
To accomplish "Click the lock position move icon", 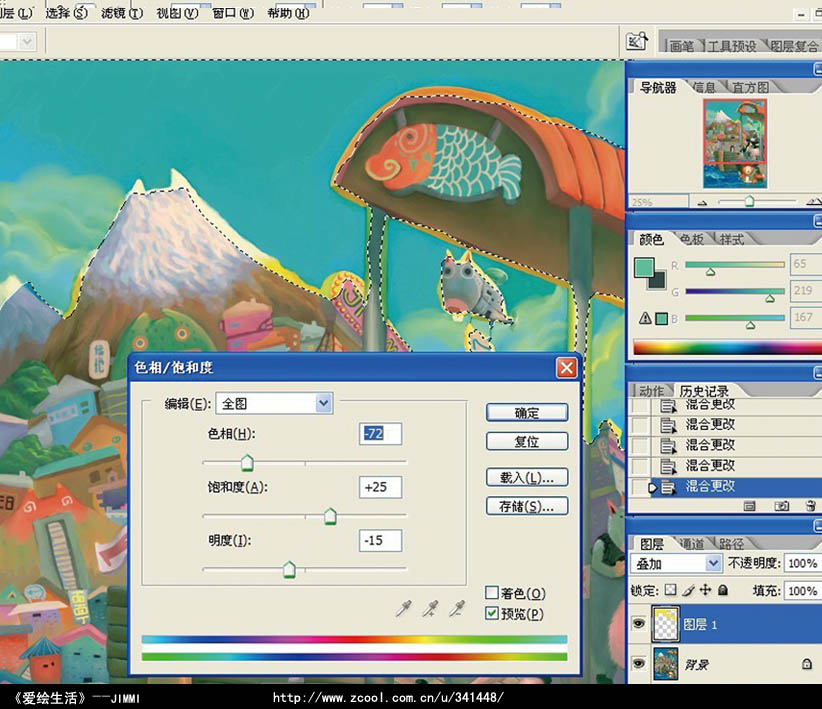I will pos(706,590).
